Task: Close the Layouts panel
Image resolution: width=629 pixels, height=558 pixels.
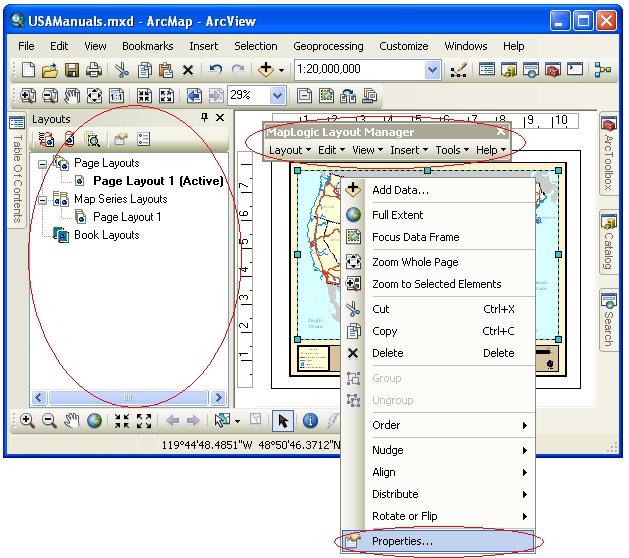Action: pos(220,118)
